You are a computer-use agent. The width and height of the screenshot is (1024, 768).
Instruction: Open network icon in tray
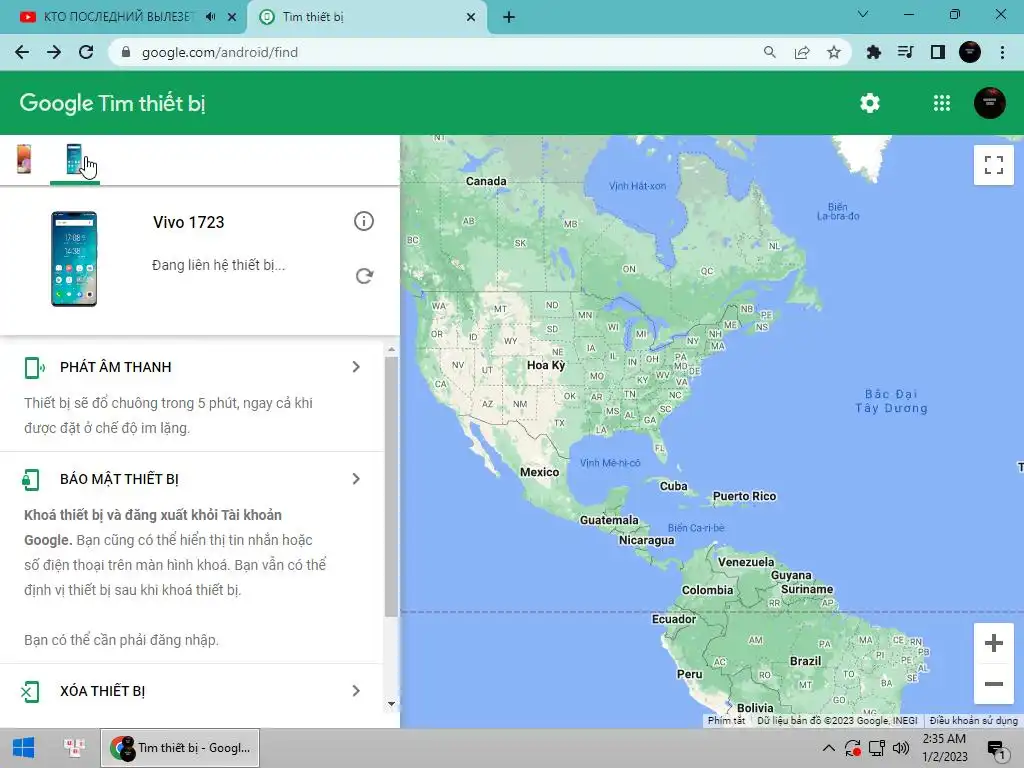[x=877, y=748]
